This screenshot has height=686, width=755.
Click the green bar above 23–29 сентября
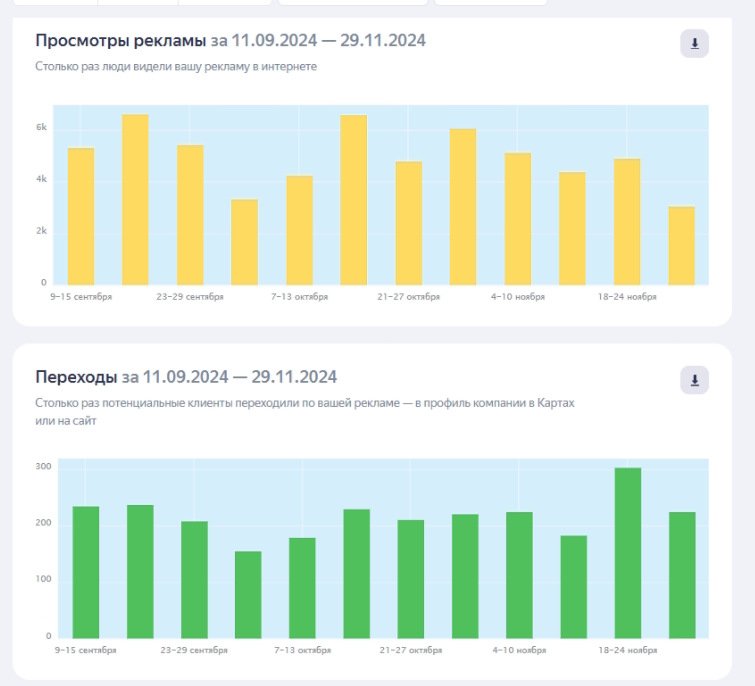(195, 580)
